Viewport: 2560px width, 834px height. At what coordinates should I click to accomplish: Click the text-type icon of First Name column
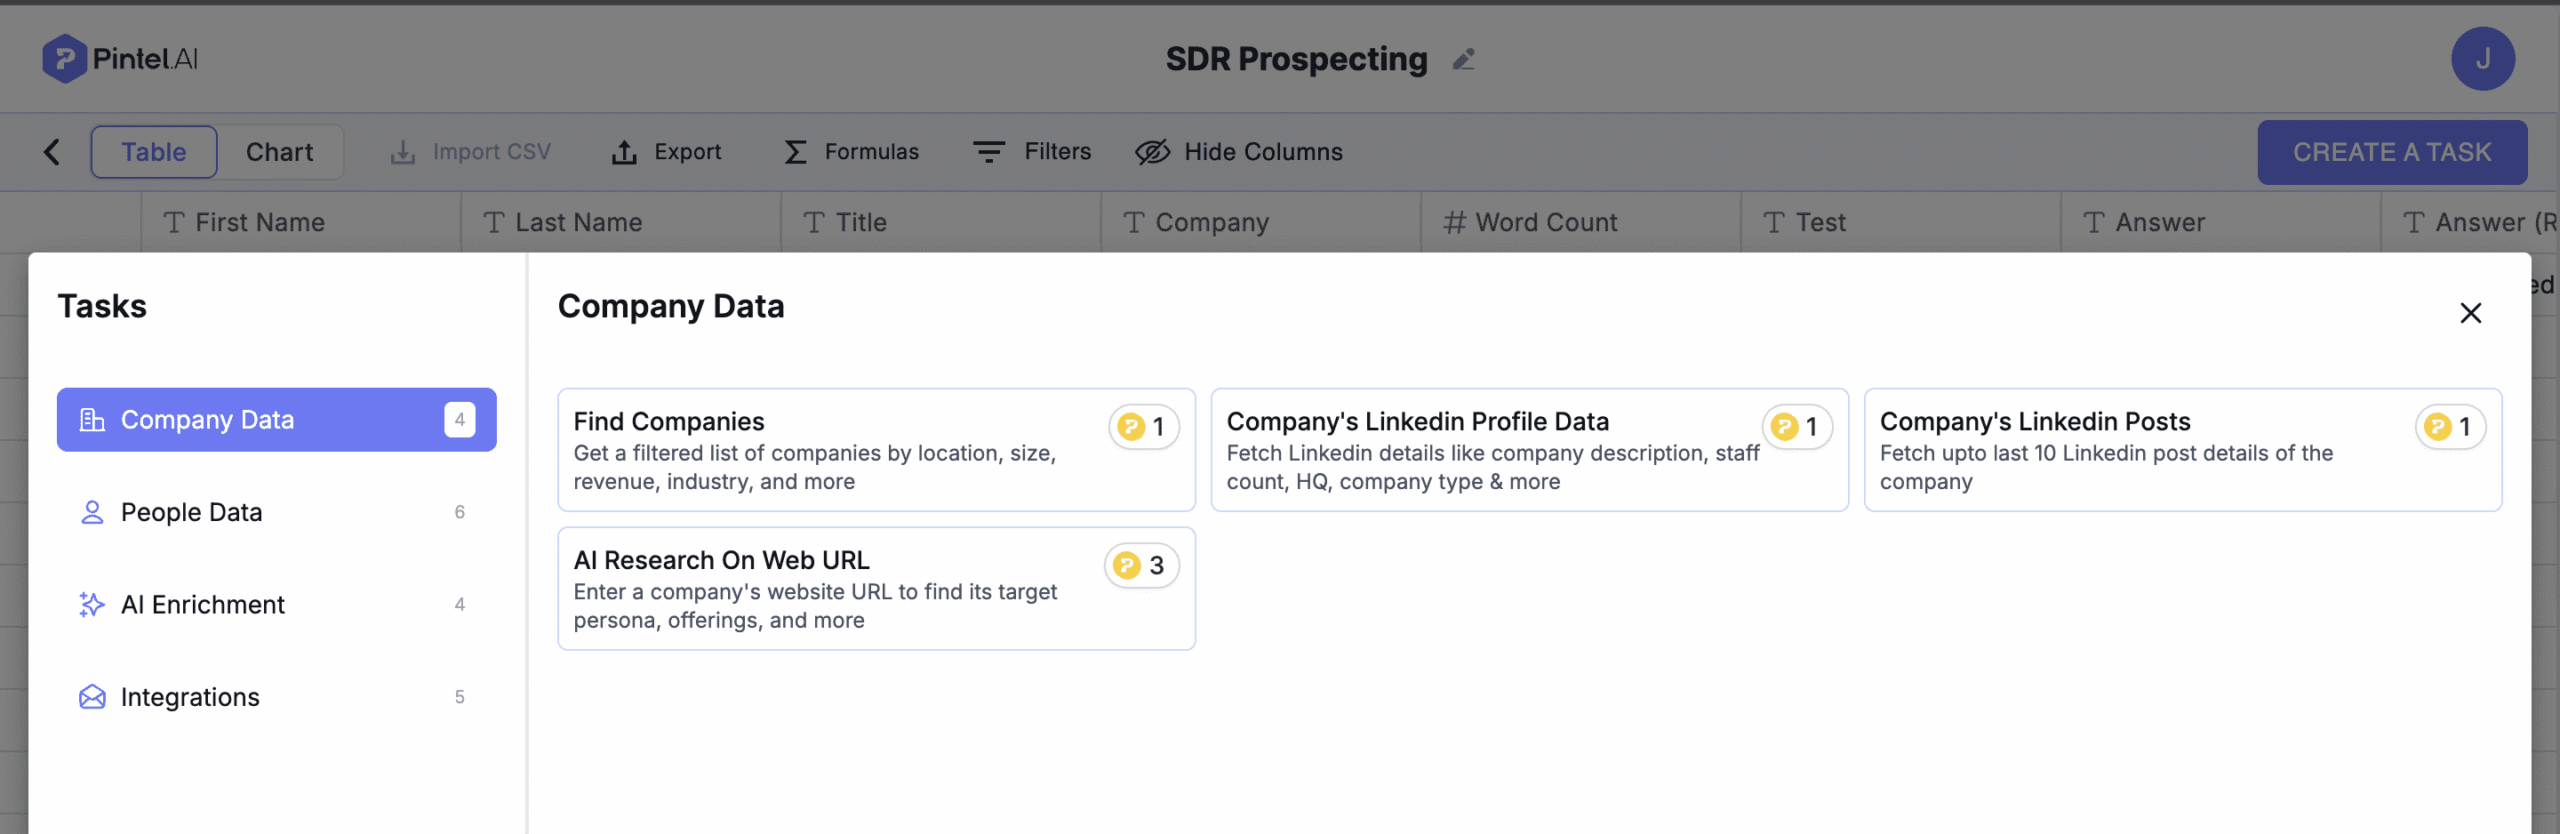point(174,222)
